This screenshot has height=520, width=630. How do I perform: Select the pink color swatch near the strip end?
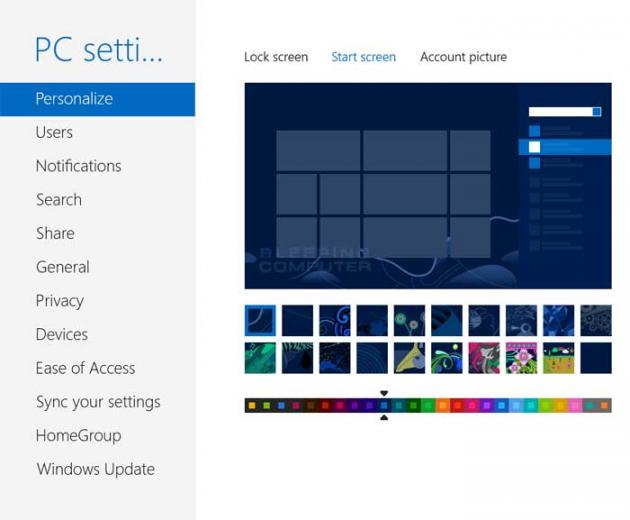[x=575, y=405]
